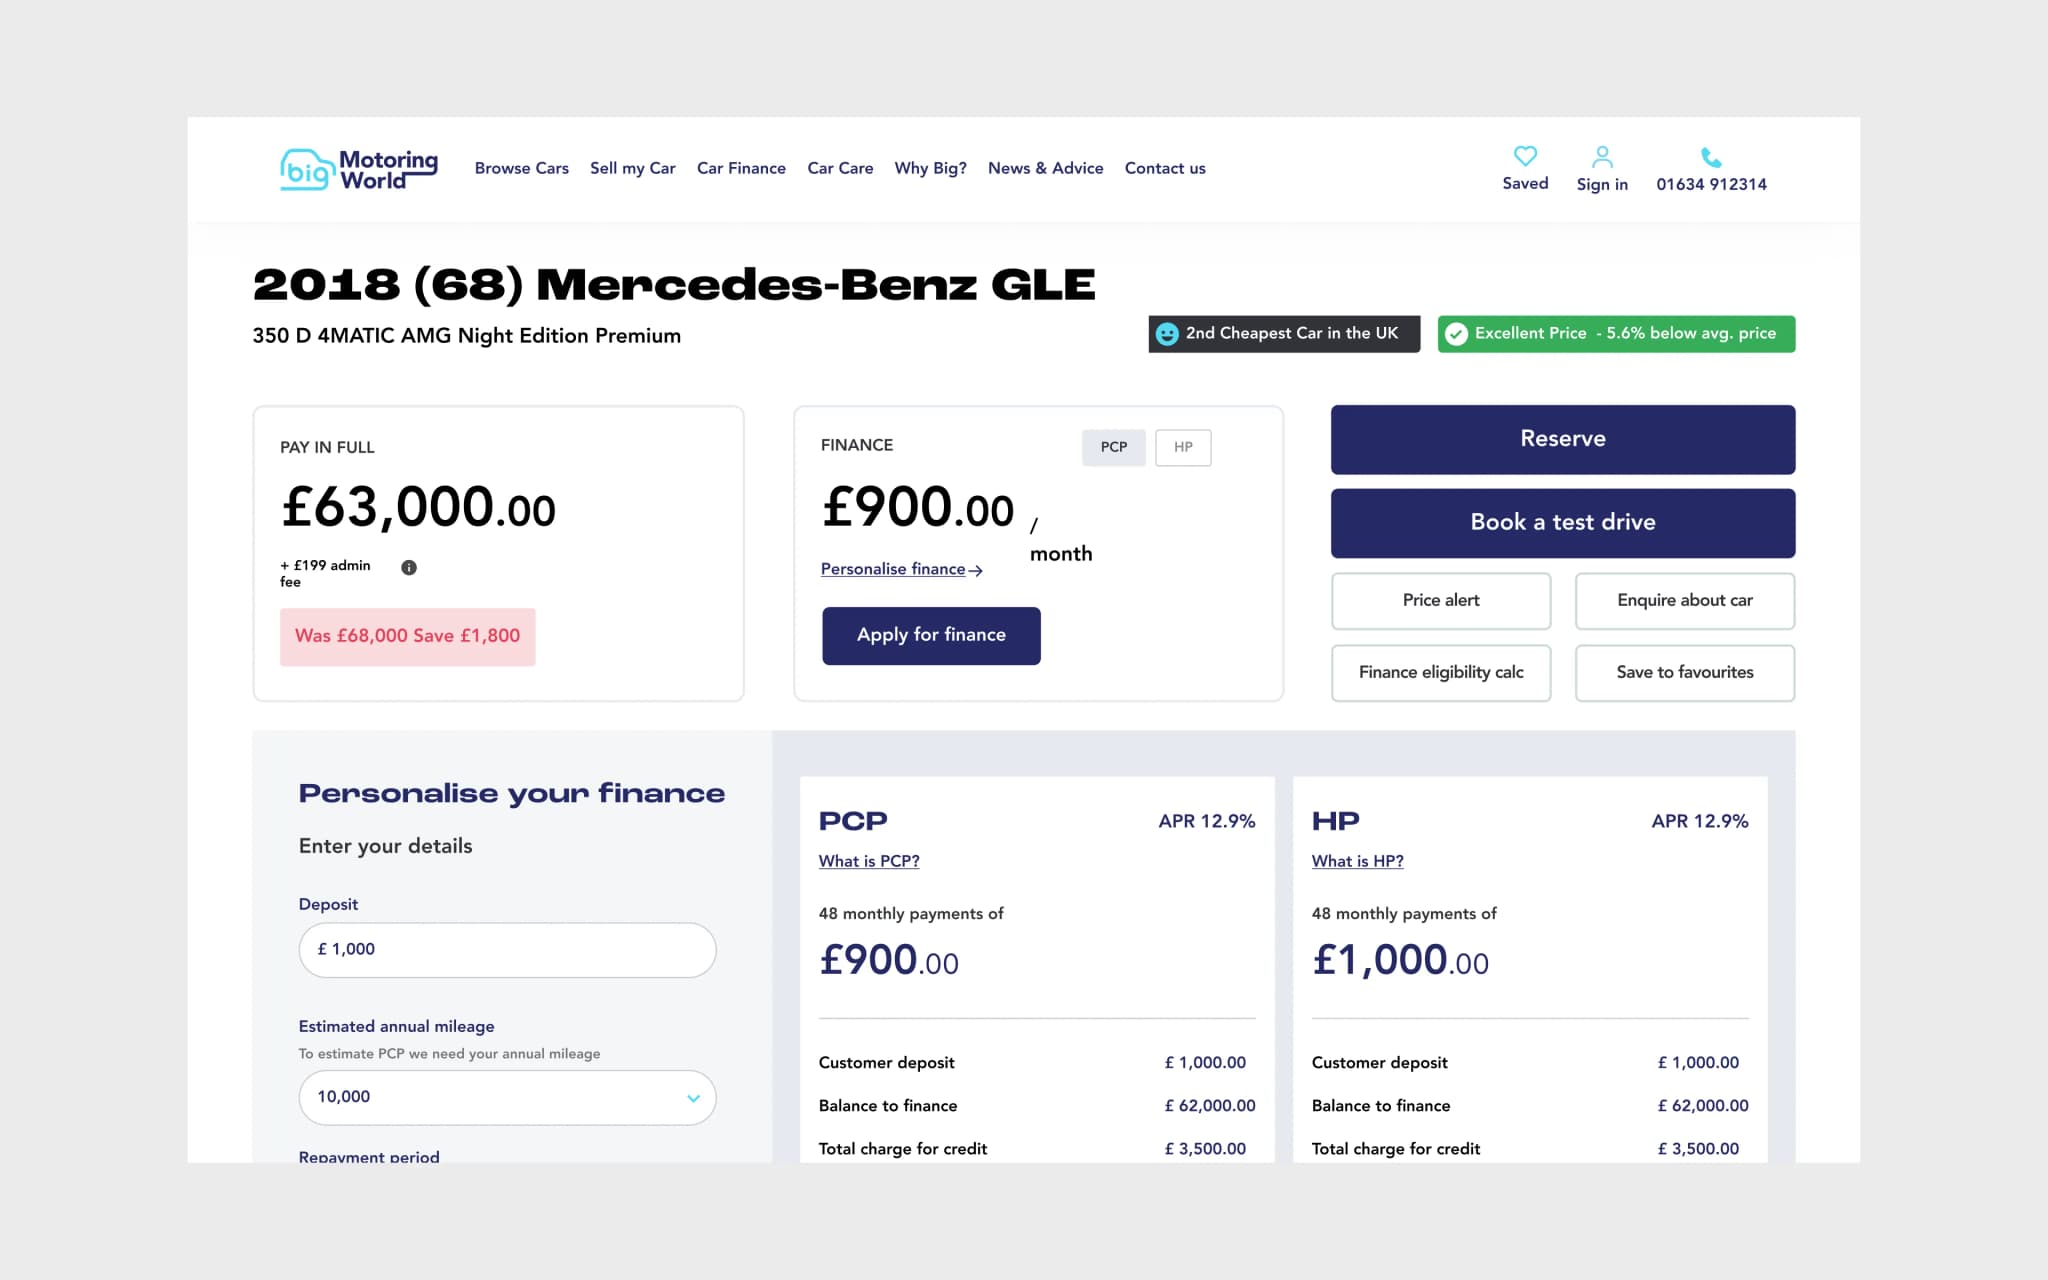The height and width of the screenshot is (1280, 2048).
Task: Switch finance view to HP
Action: tap(1183, 447)
